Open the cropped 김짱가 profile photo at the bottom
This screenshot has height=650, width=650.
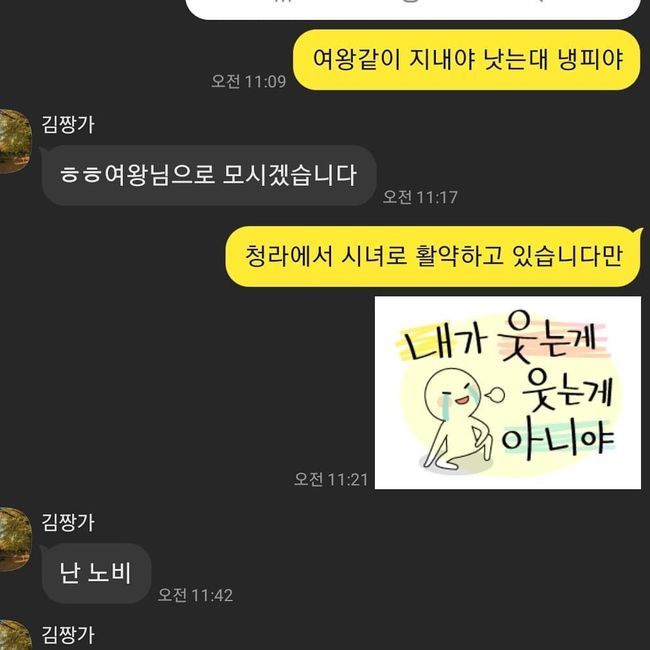tap(15, 635)
